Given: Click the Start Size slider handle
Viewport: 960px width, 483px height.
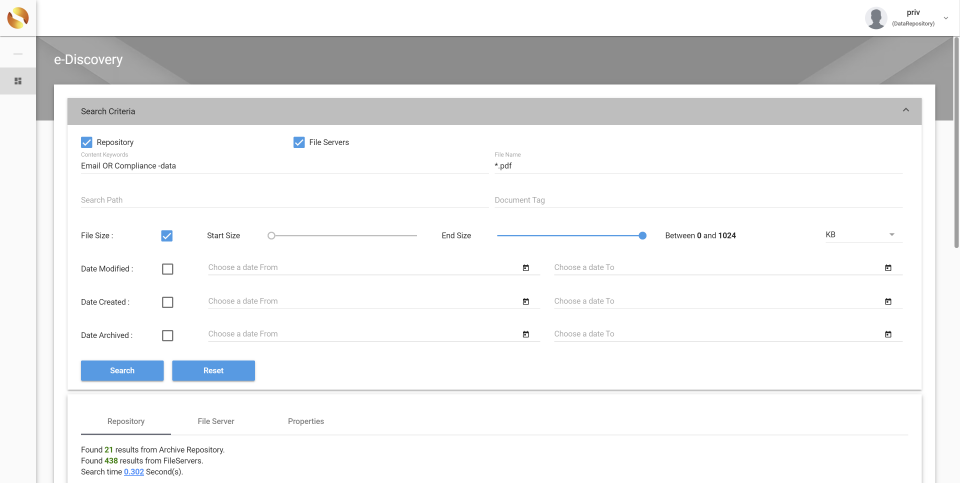Looking at the screenshot, I should 271,235.
